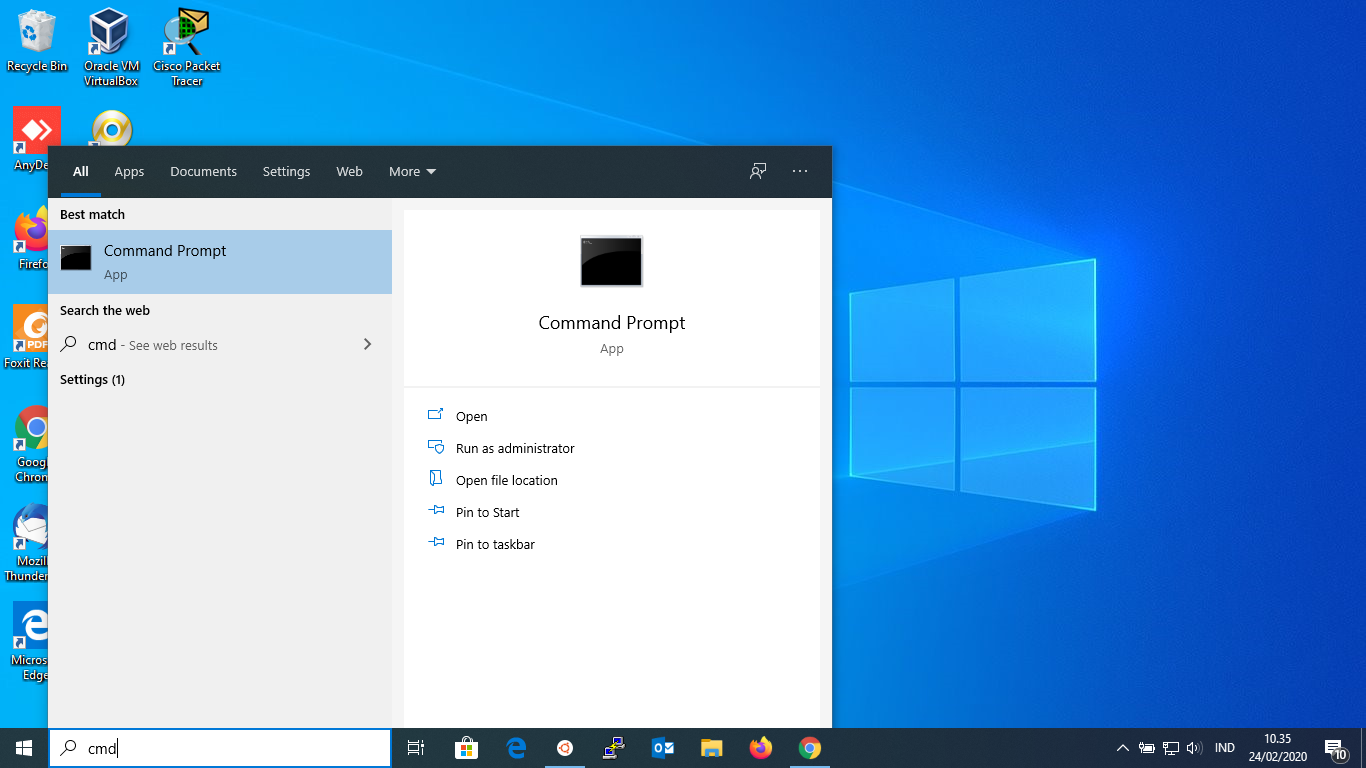This screenshot has width=1366, height=768.
Task: Select the Cisco Packet Tracer desktop icon
Action: click(187, 47)
